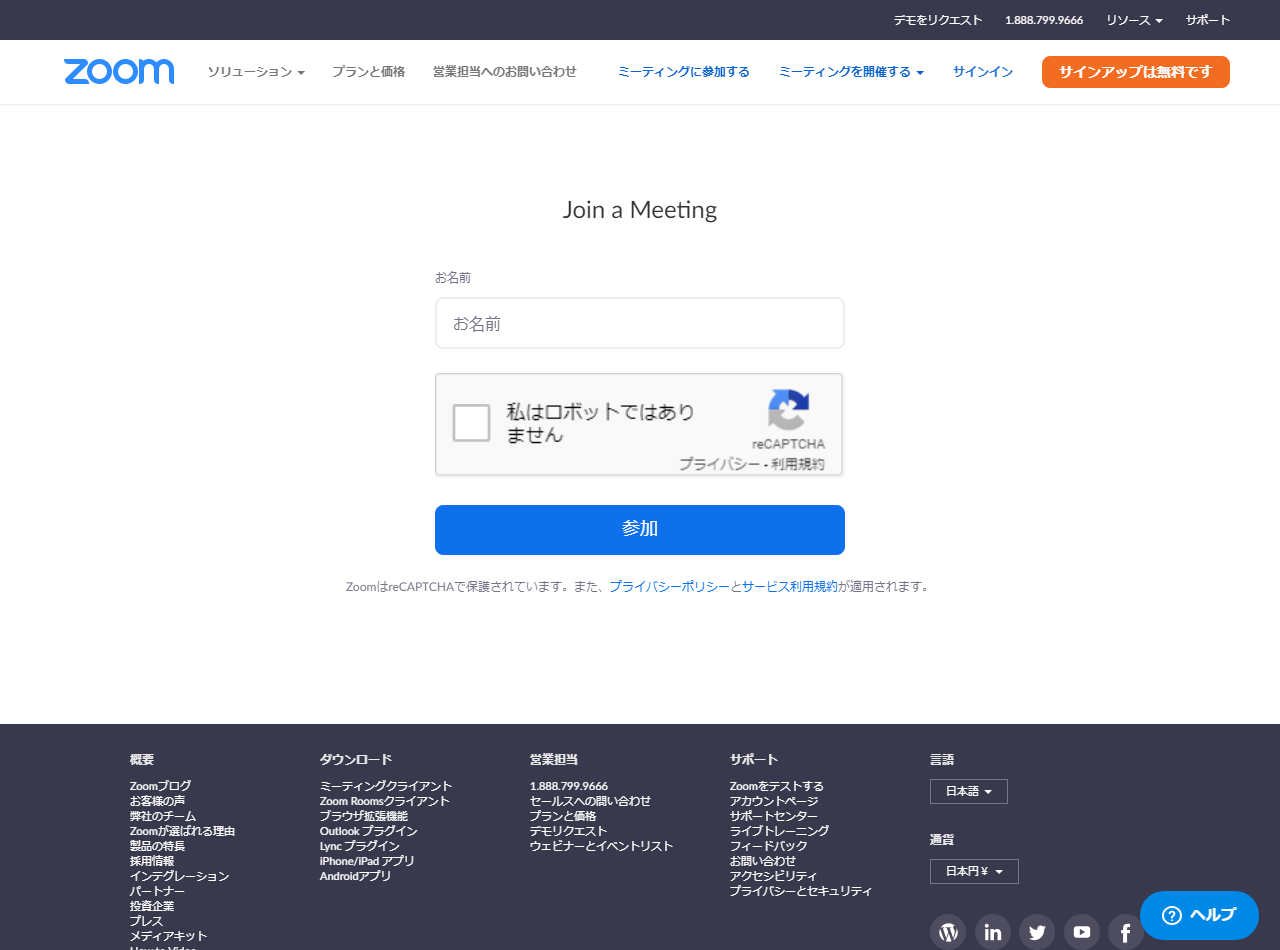Click phone number 1.888.799.9666 in top bar

pyautogui.click(x=1044, y=20)
